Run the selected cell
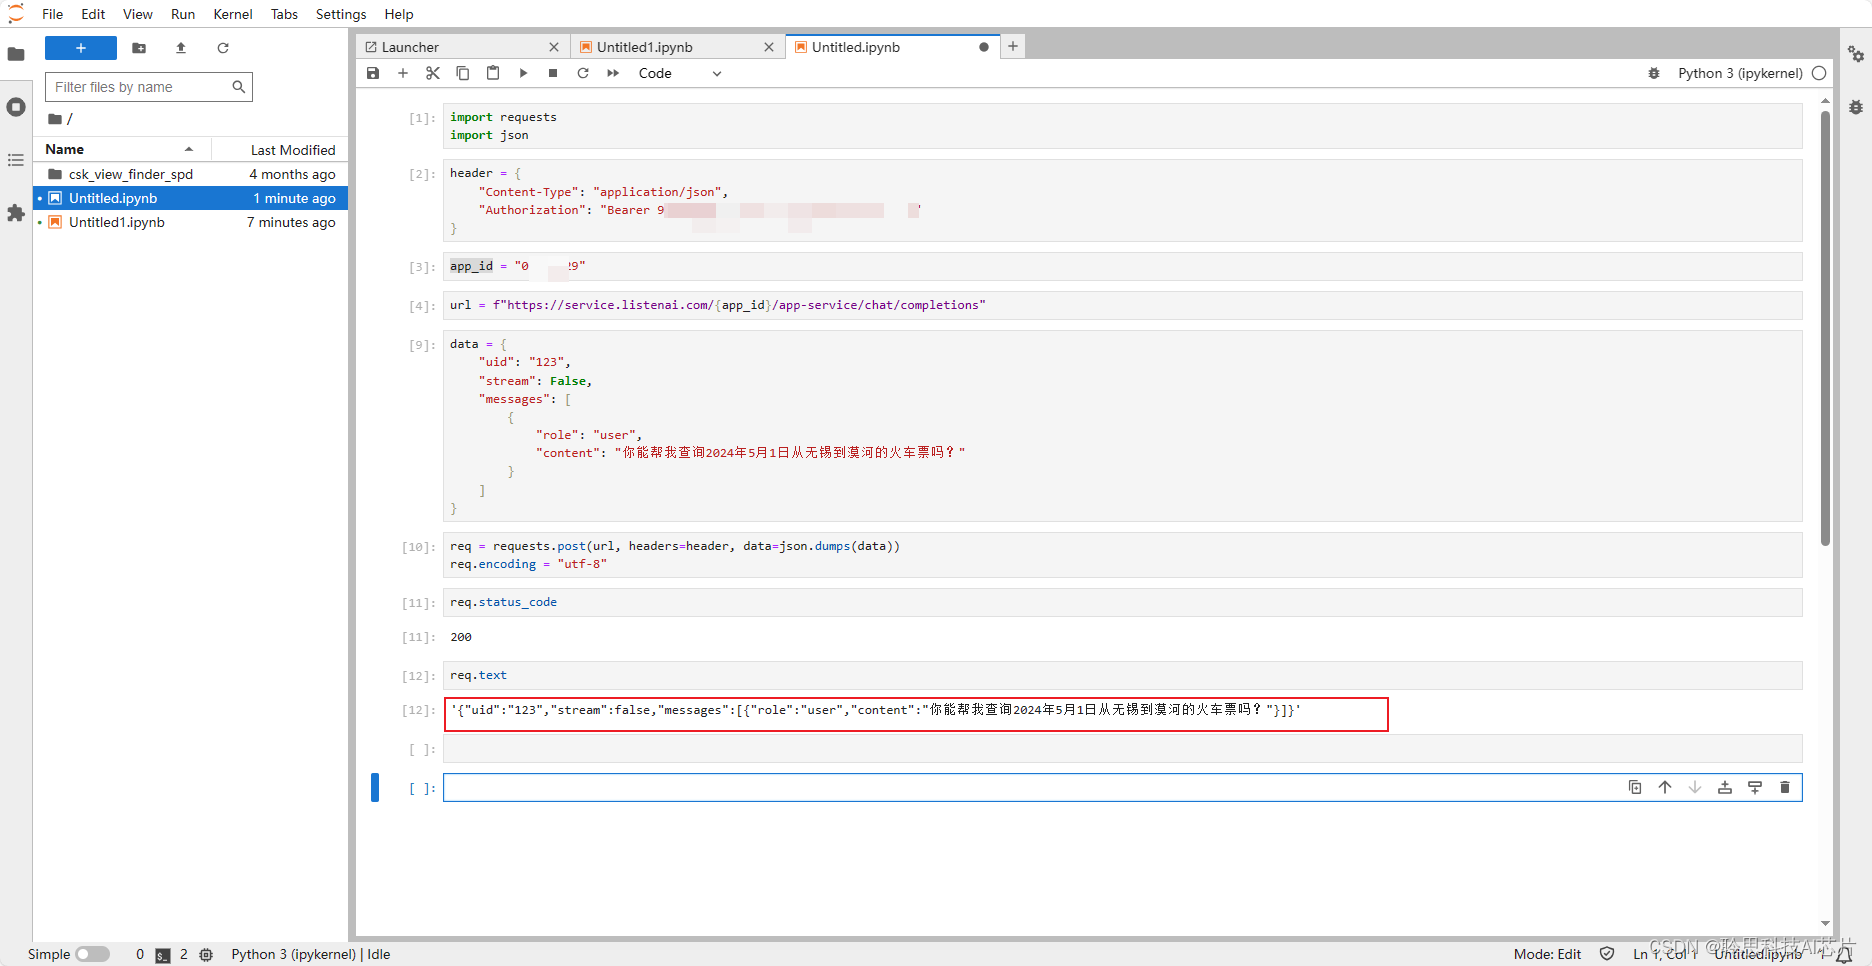Image resolution: width=1872 pixels, height=966 pixels. [x=523, y=73]
